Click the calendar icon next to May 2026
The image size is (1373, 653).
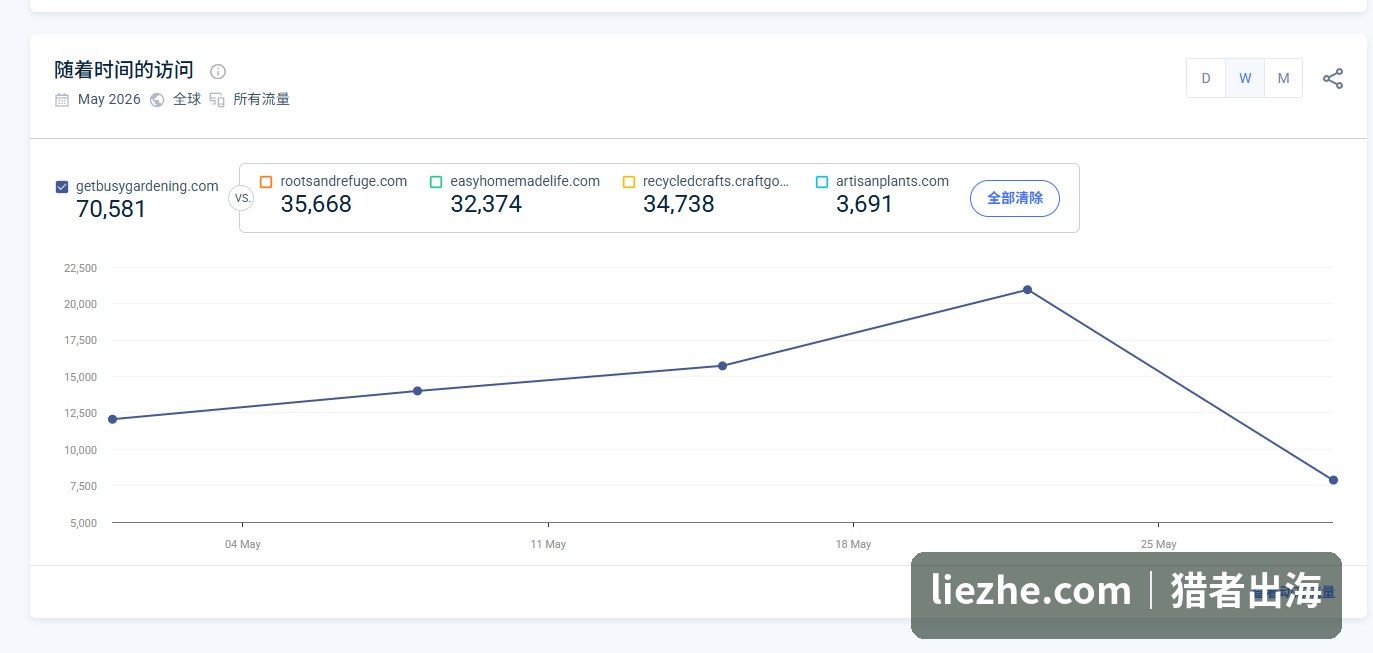click(62, 99)
